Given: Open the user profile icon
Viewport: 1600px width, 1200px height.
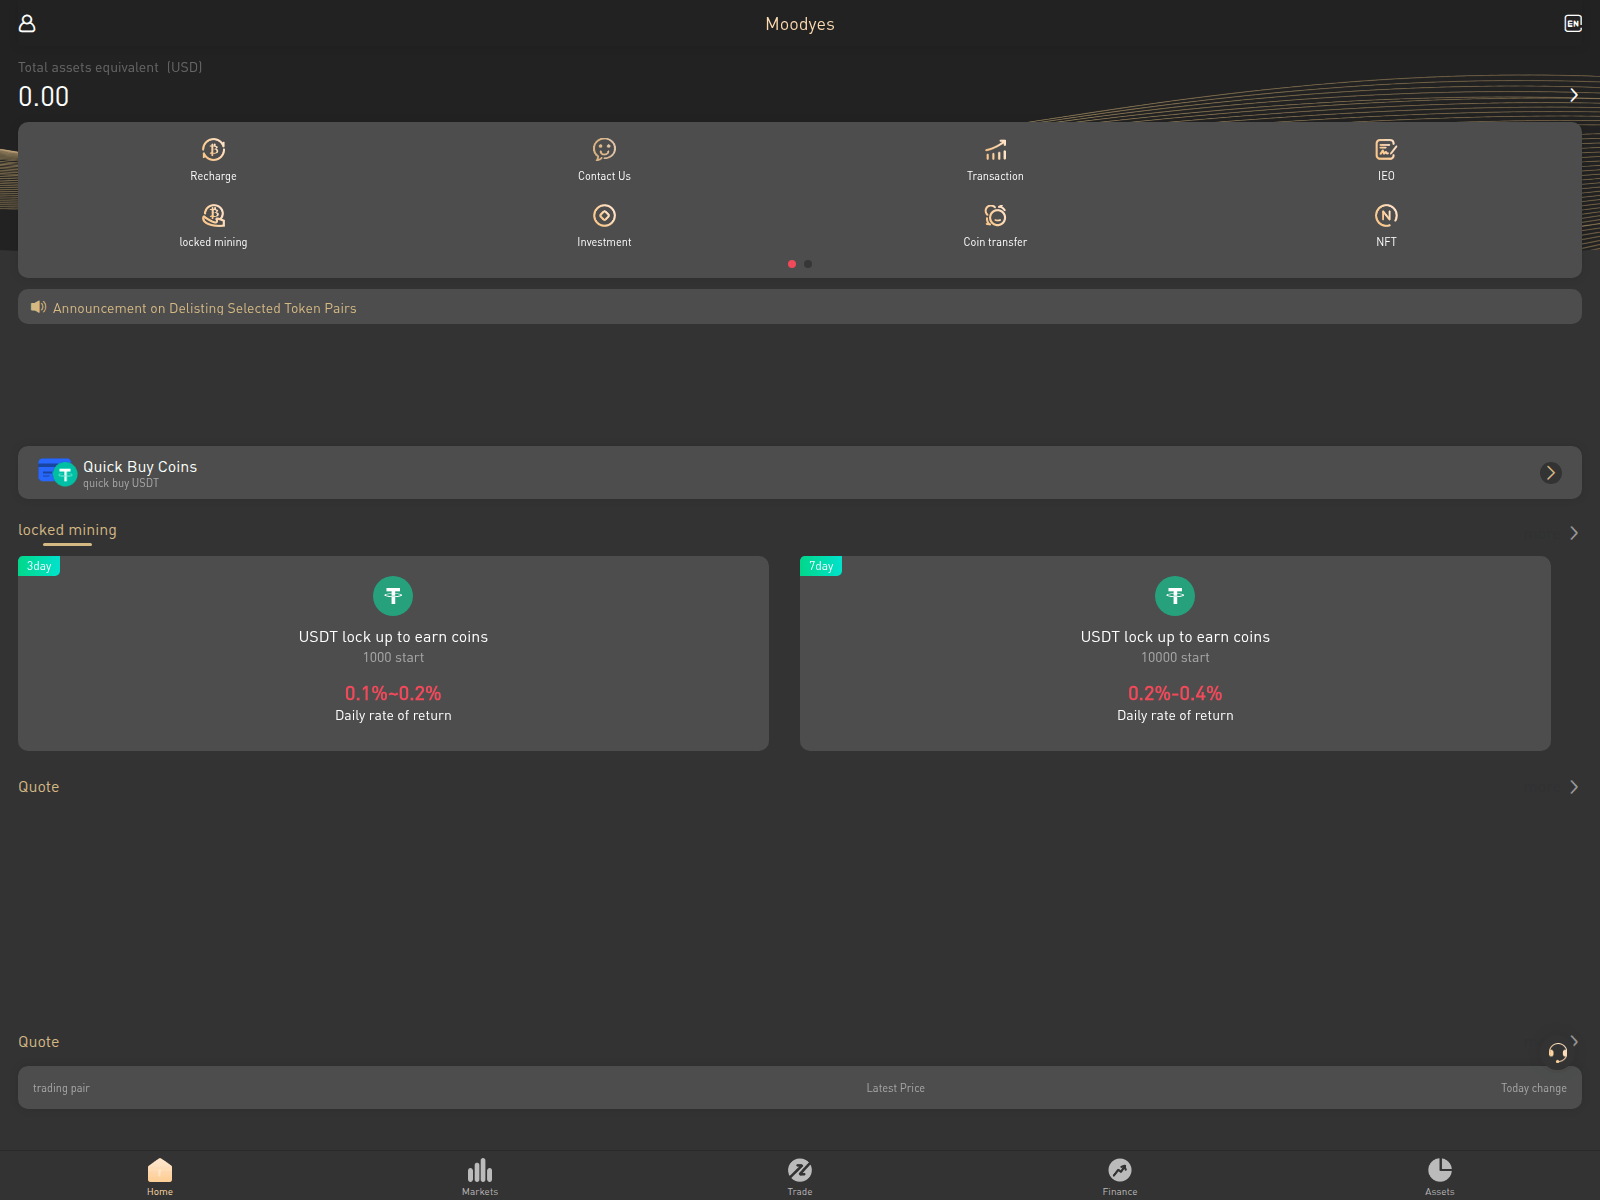Looking at the screenshot, I should [27, 23].
